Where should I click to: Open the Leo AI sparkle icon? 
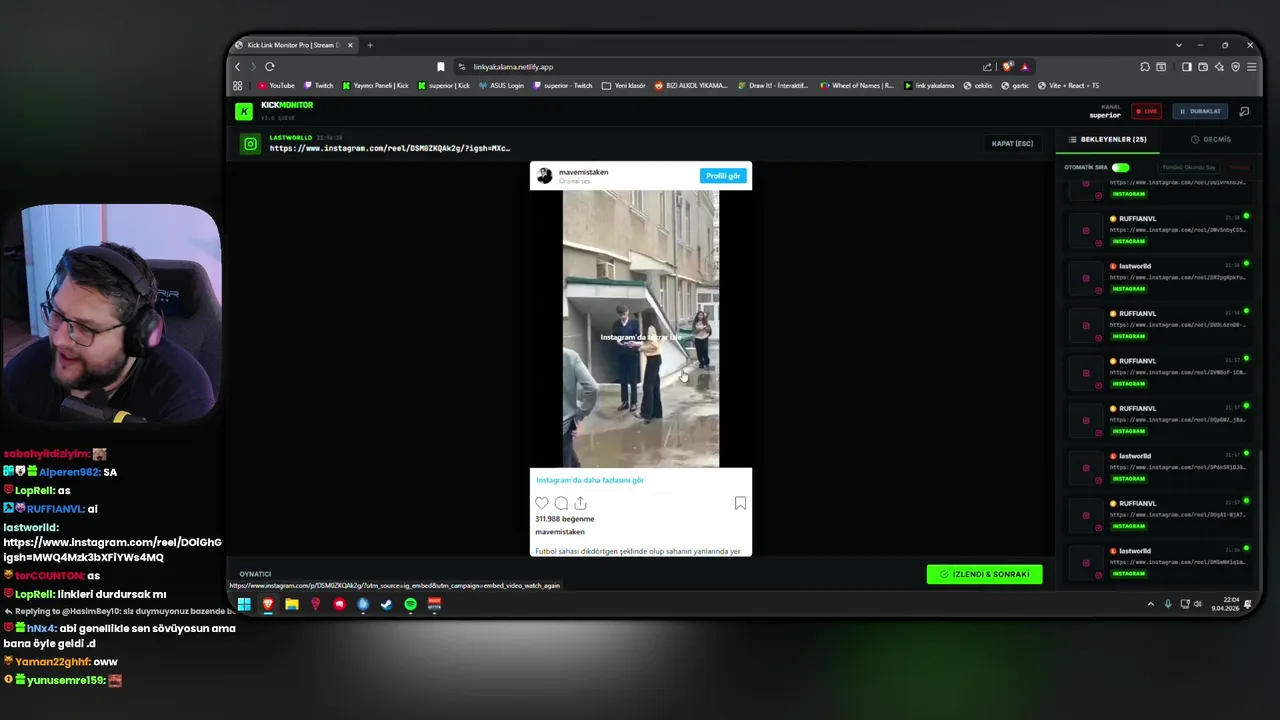pos(1219,67)
